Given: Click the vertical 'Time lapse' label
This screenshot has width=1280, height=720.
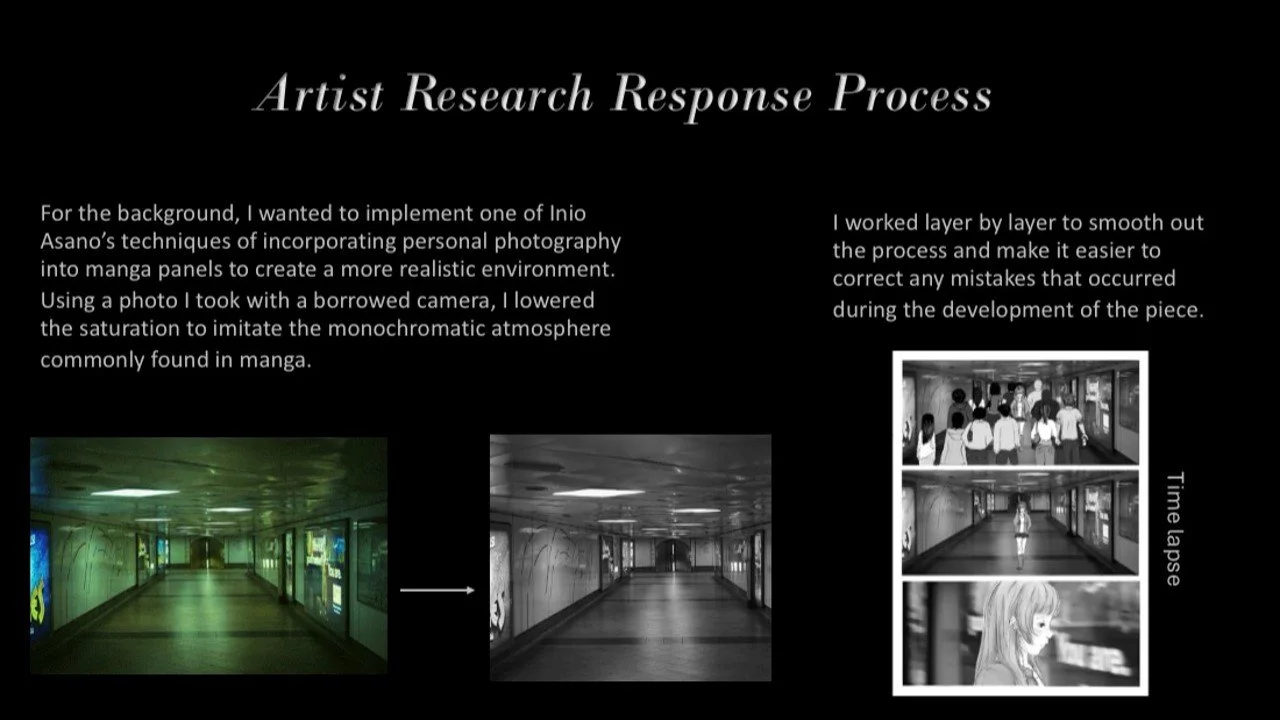Looking at the screenshot, I should 1174,529.
